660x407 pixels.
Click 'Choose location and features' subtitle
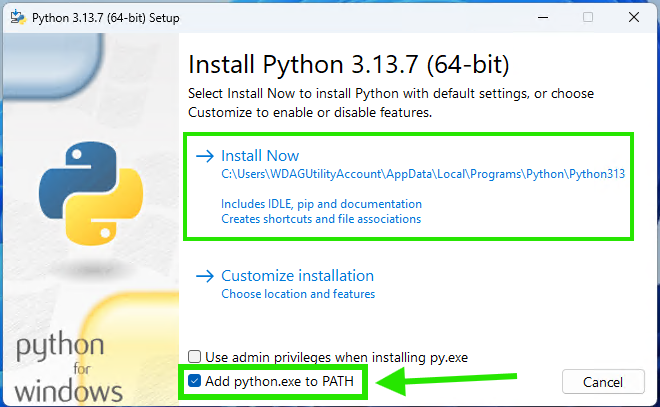[x=298, y=294]
